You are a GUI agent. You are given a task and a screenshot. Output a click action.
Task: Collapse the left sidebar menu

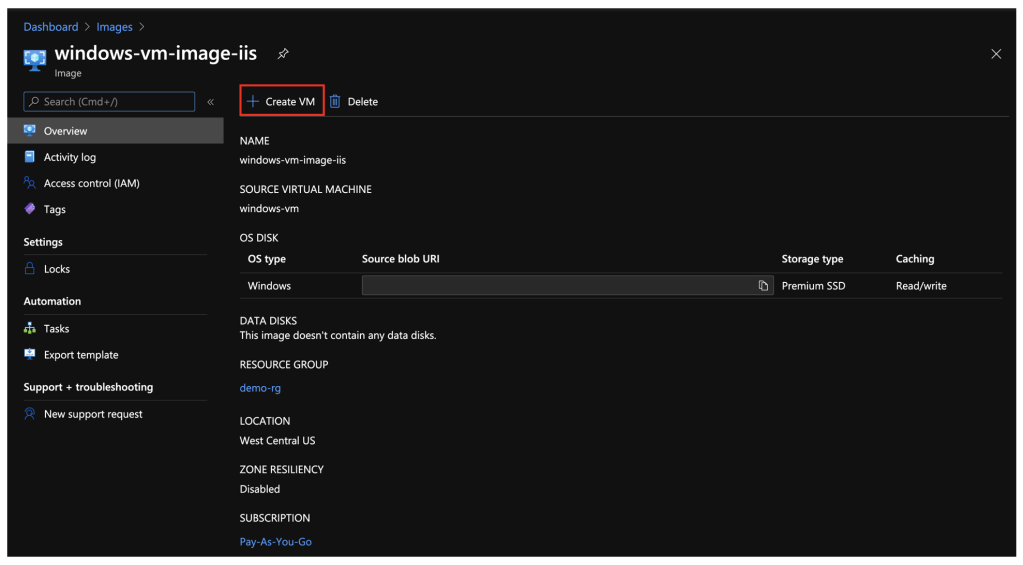210,102
